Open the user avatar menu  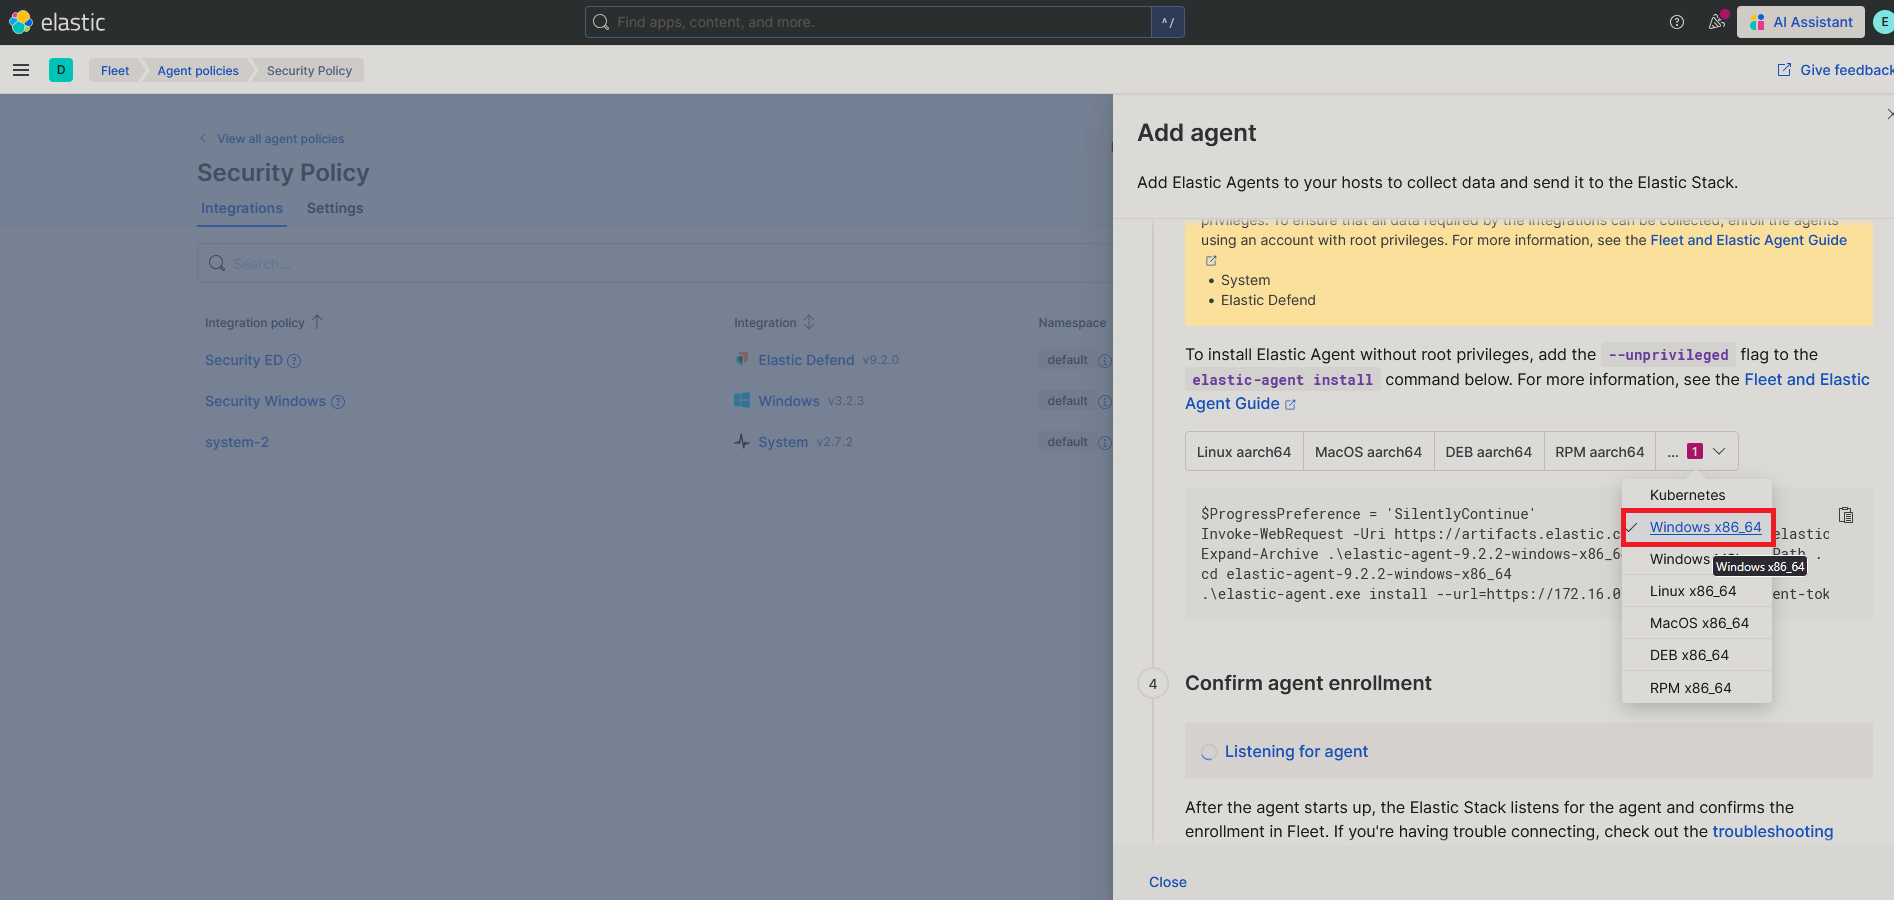1884,22
